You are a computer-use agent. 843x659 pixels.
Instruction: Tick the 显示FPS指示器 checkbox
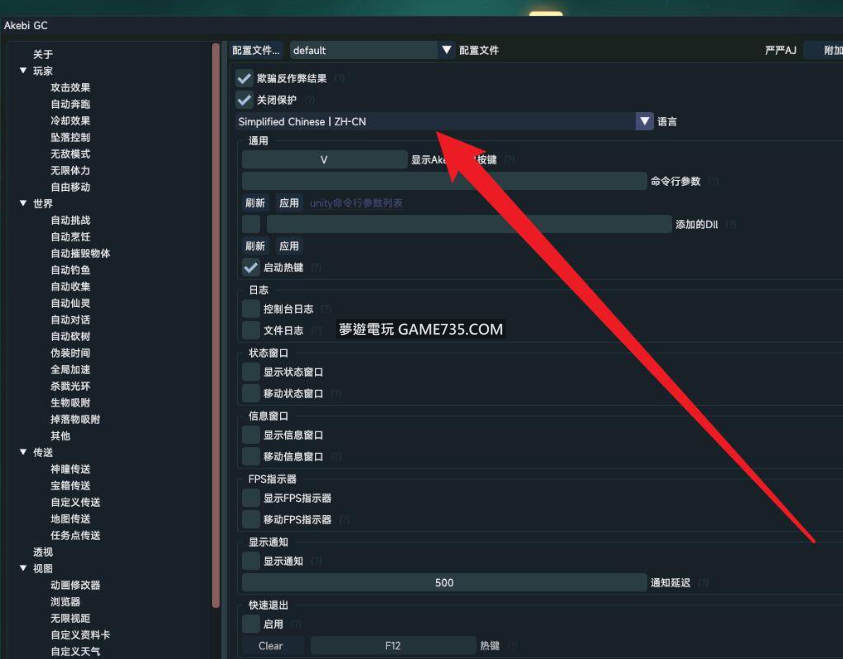coord(251,498)
